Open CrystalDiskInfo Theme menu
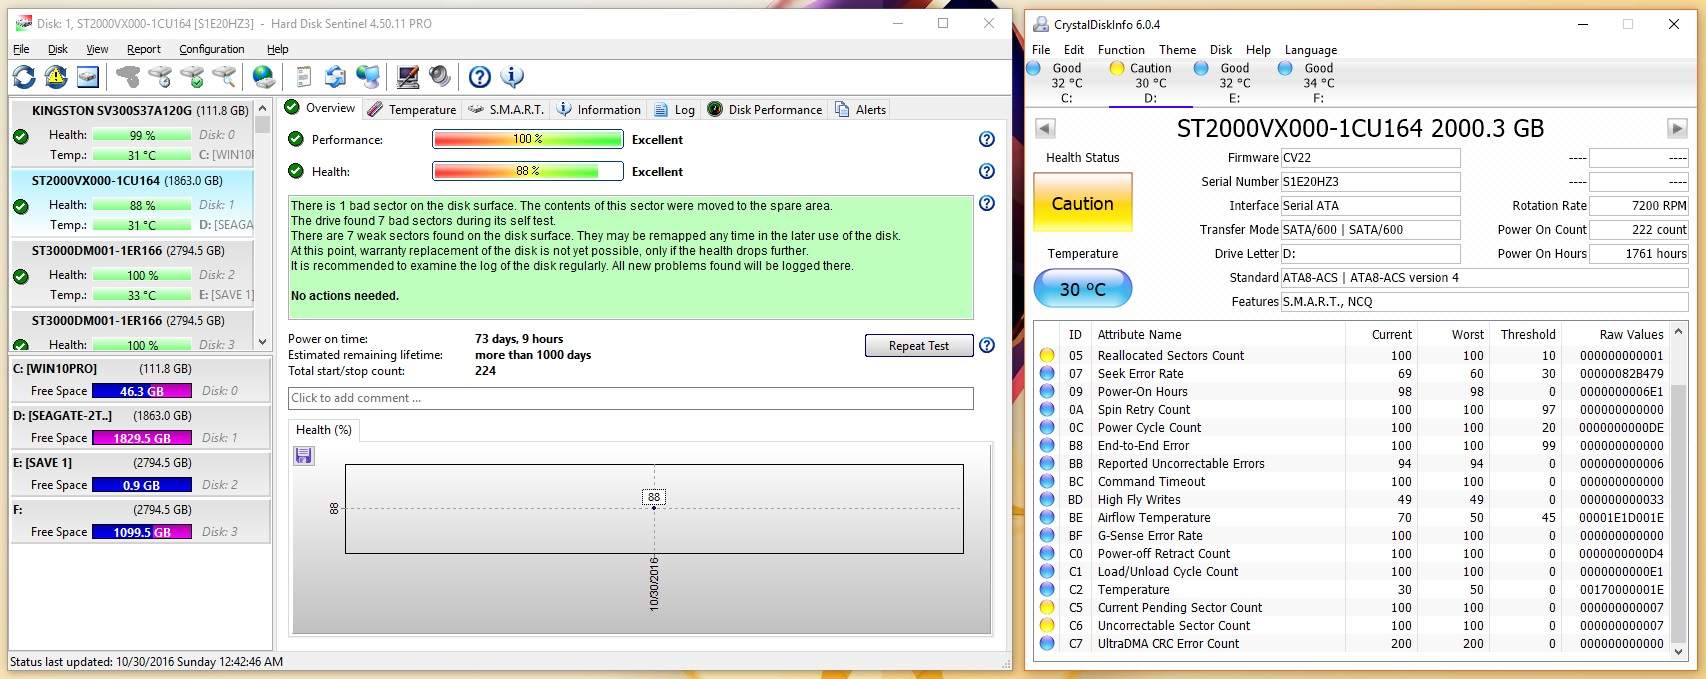 (x=1177, y=50)
